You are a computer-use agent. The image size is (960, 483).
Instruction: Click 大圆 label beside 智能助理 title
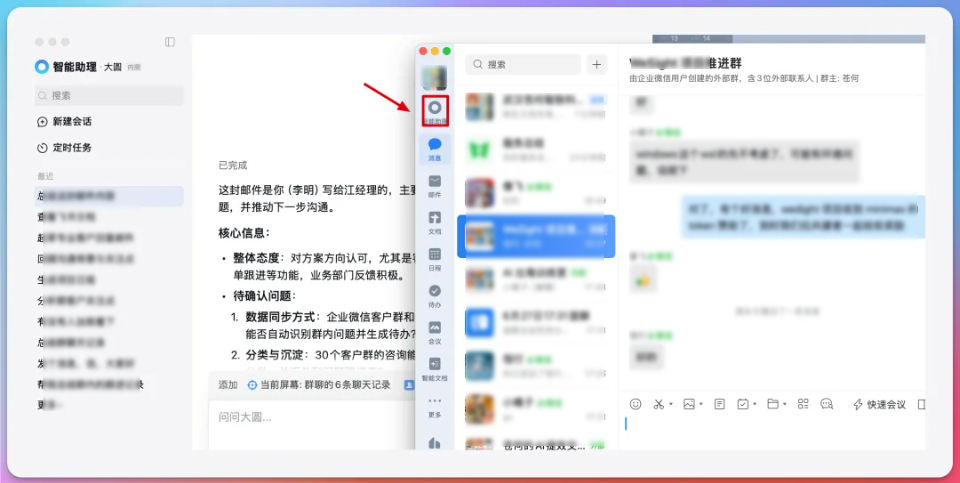(x=113, y=67)
